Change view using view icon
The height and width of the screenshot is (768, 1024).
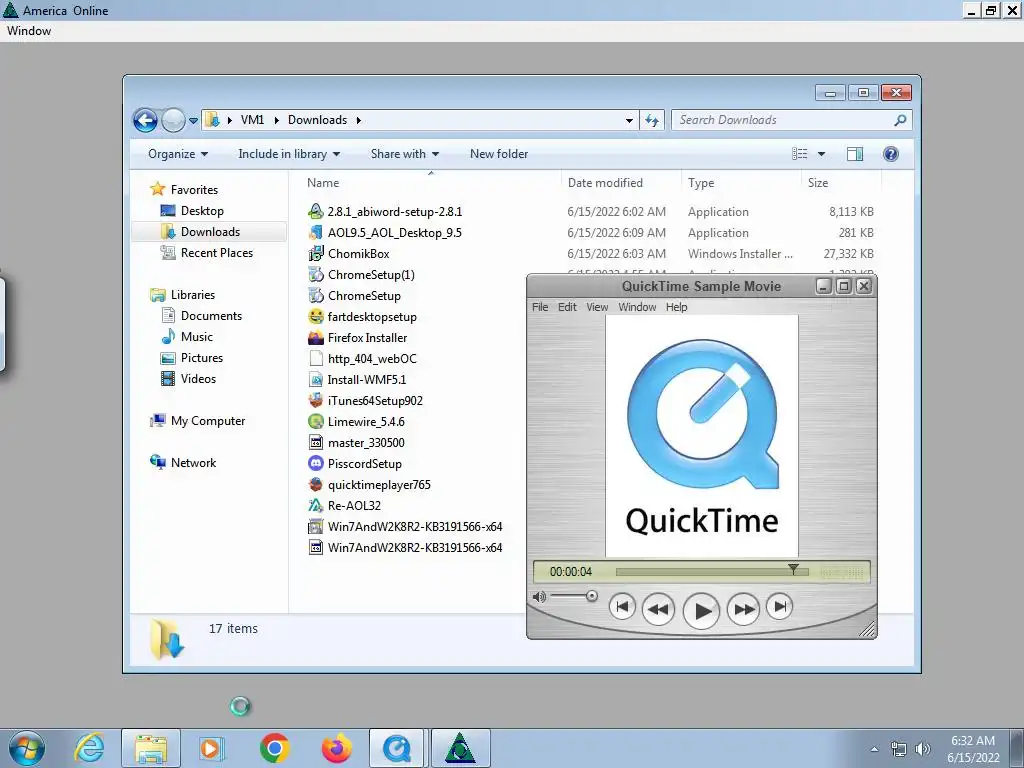[x=799, y=154]
